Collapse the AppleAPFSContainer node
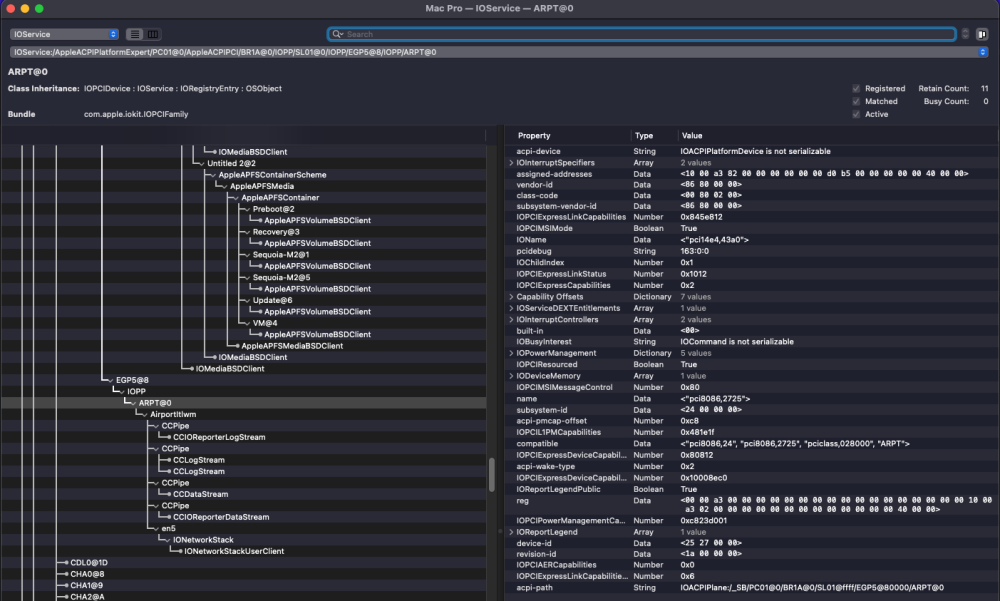Image resolution: width=1000 pixels, height=601 pixels. [236, 198]
